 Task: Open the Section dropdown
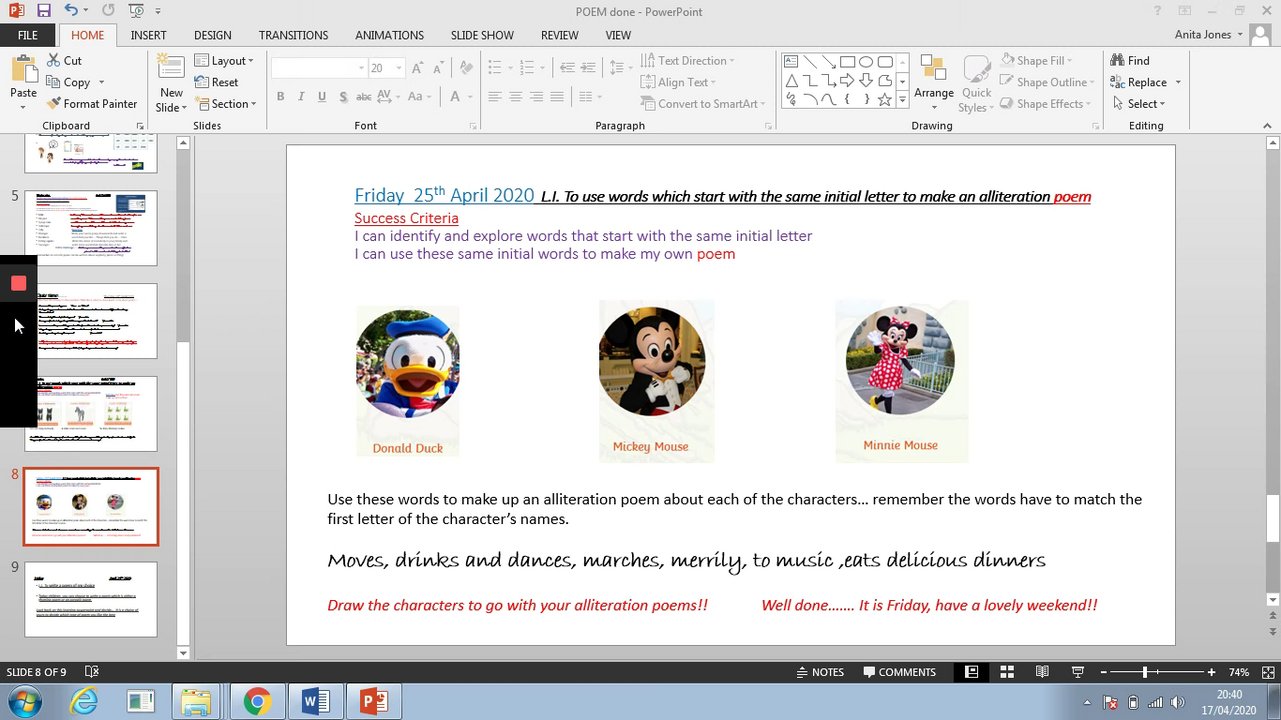click(226, 104)
